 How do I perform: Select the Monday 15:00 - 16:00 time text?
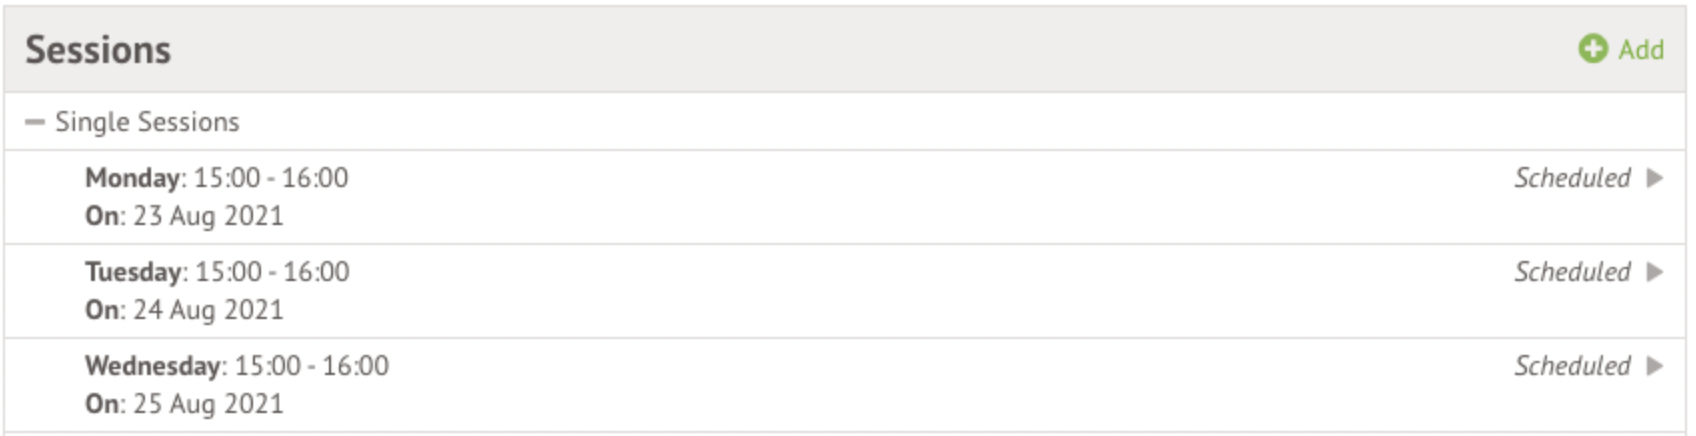(x=271, y=178)
